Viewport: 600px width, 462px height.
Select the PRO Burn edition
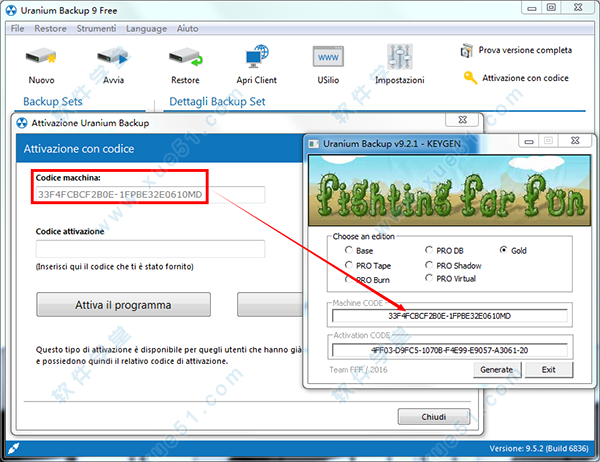coord(349,279)
